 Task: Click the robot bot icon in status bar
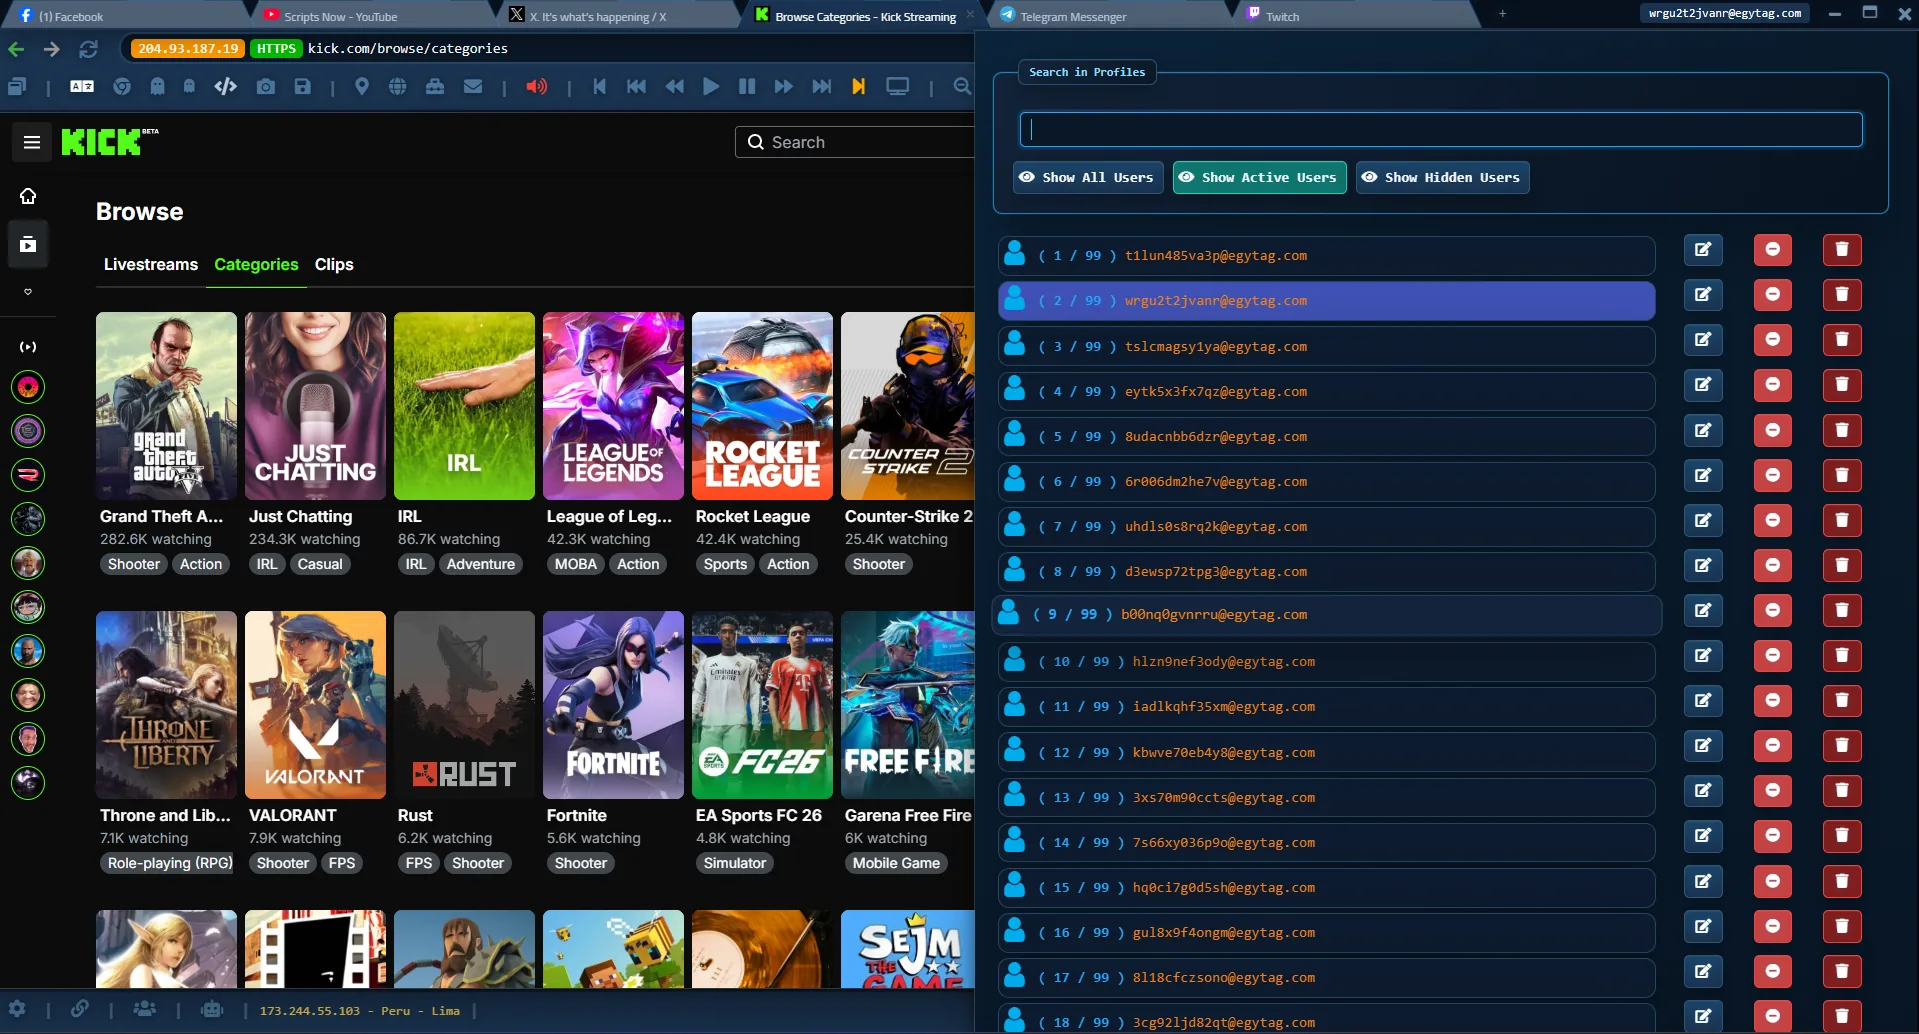click(x=212, y=1009)
